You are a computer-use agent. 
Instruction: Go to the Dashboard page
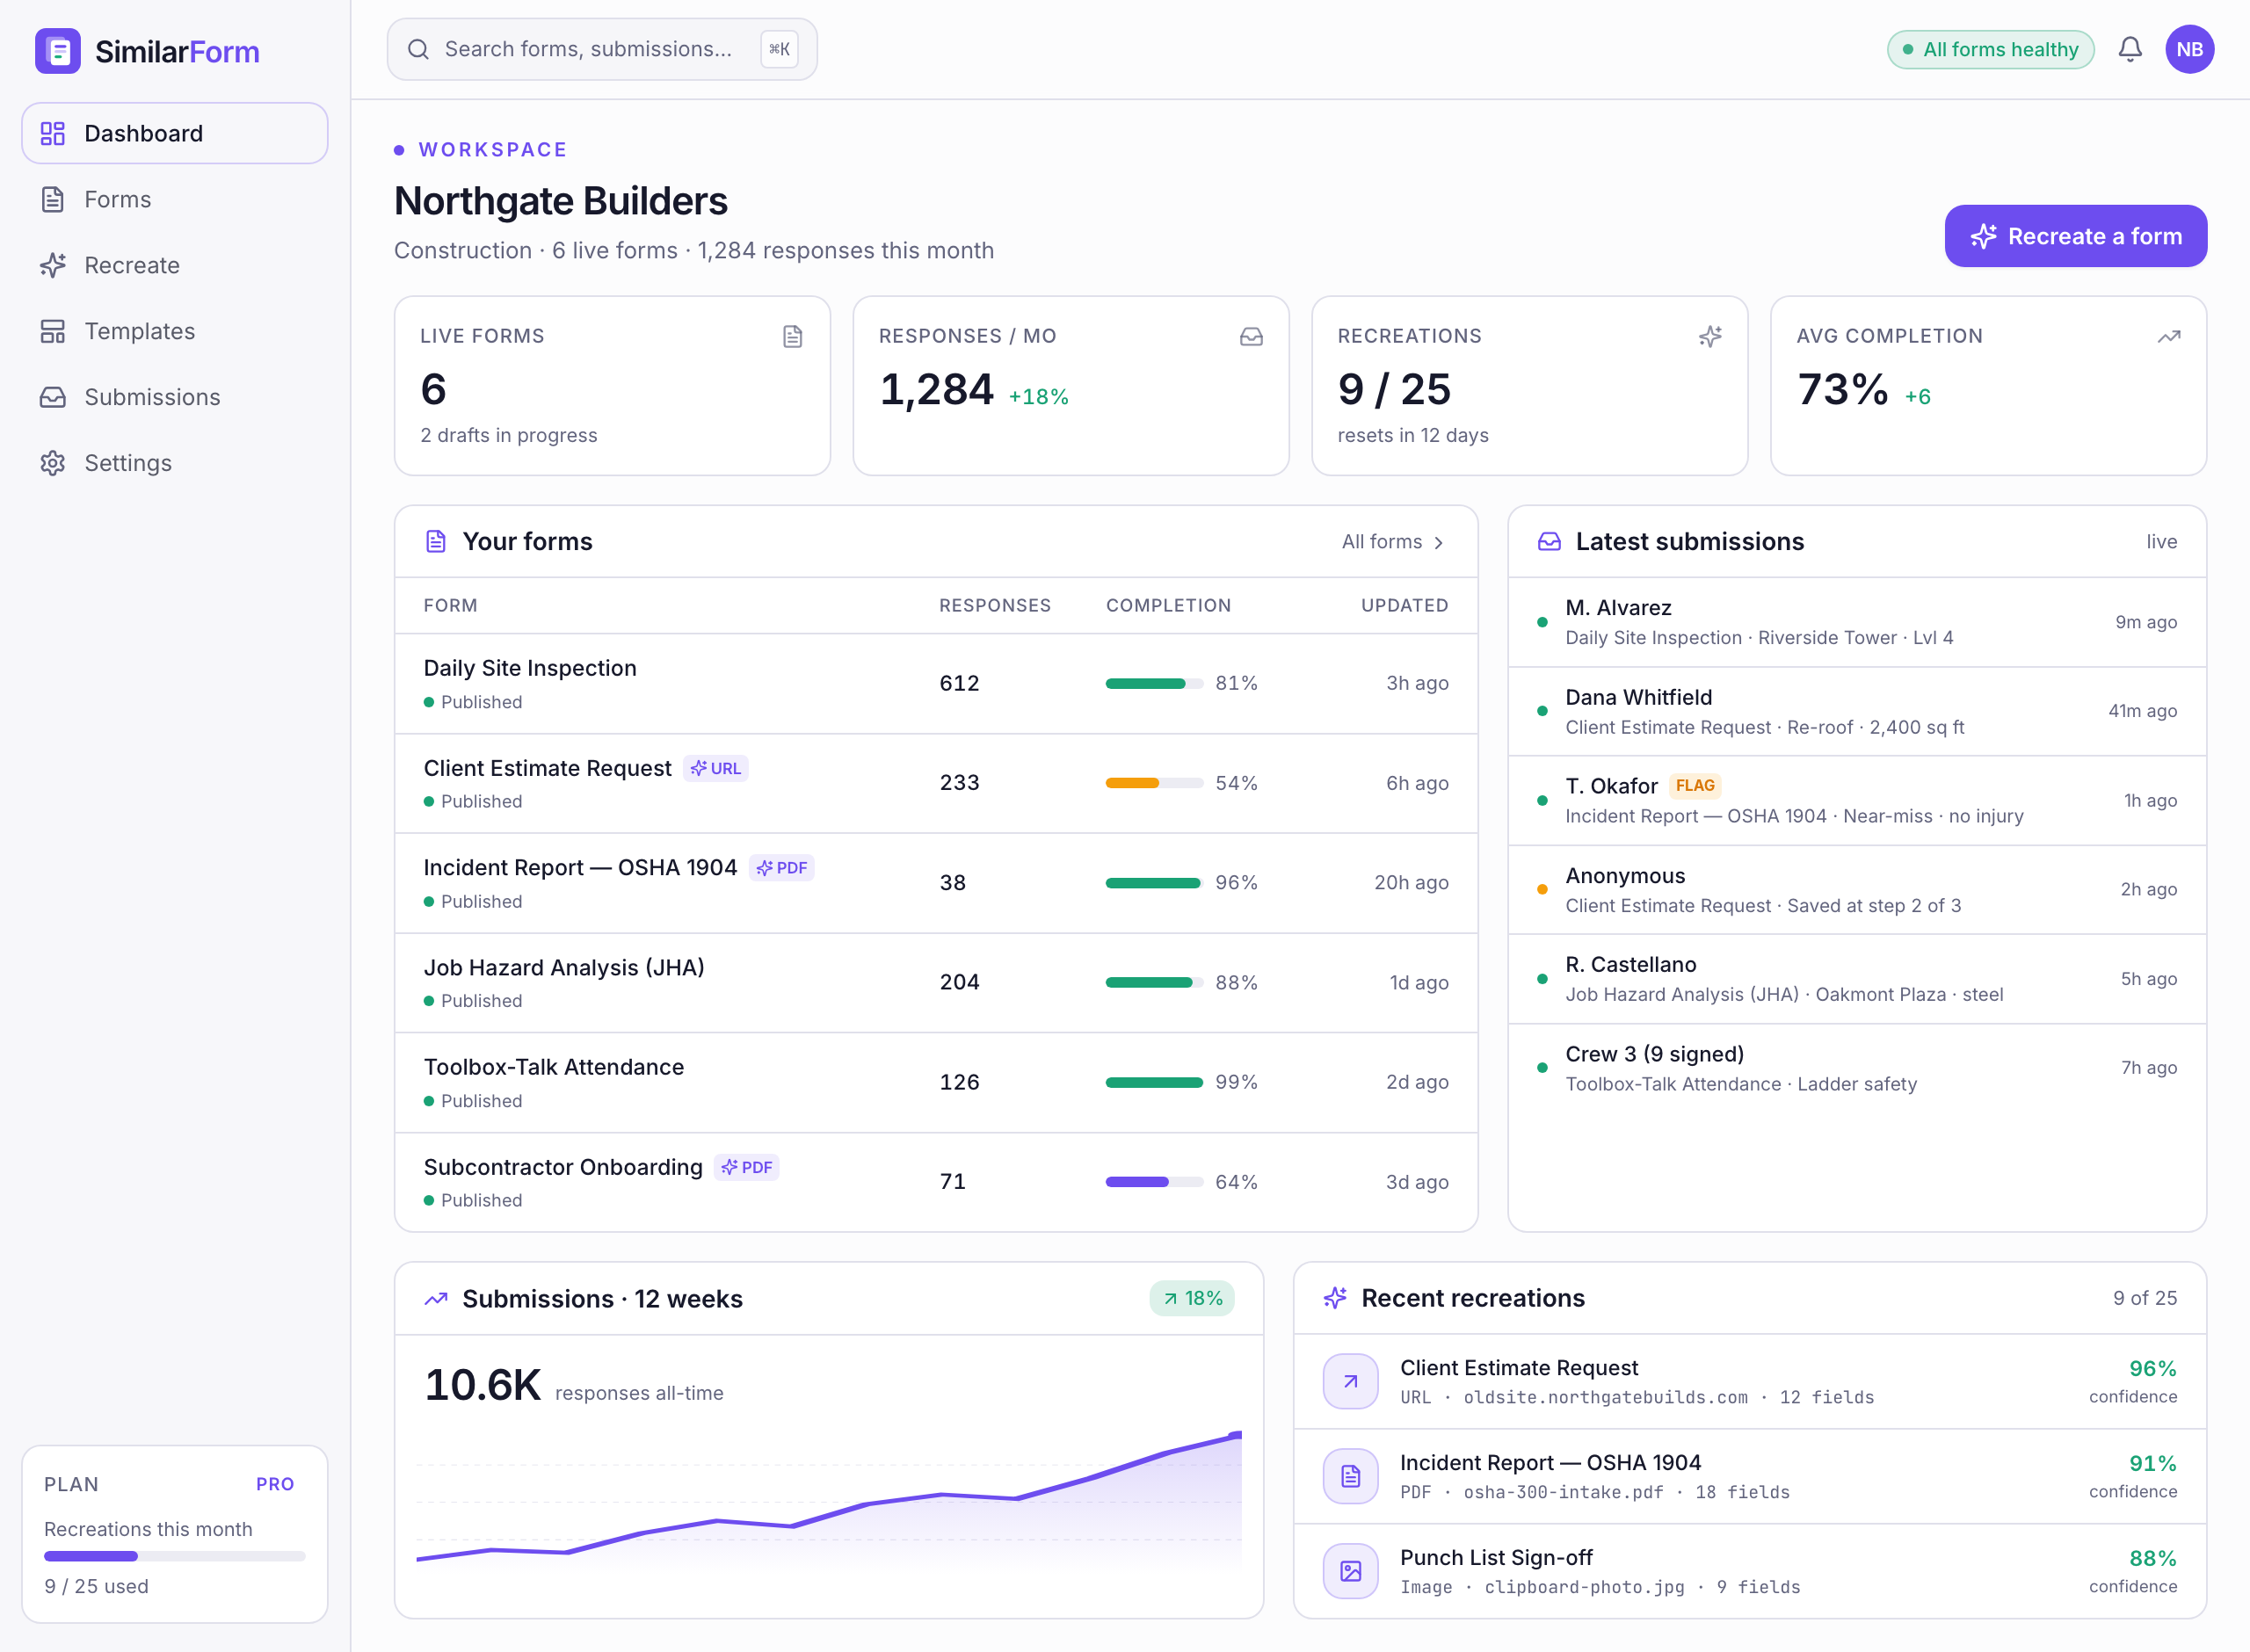coord(175,133)
